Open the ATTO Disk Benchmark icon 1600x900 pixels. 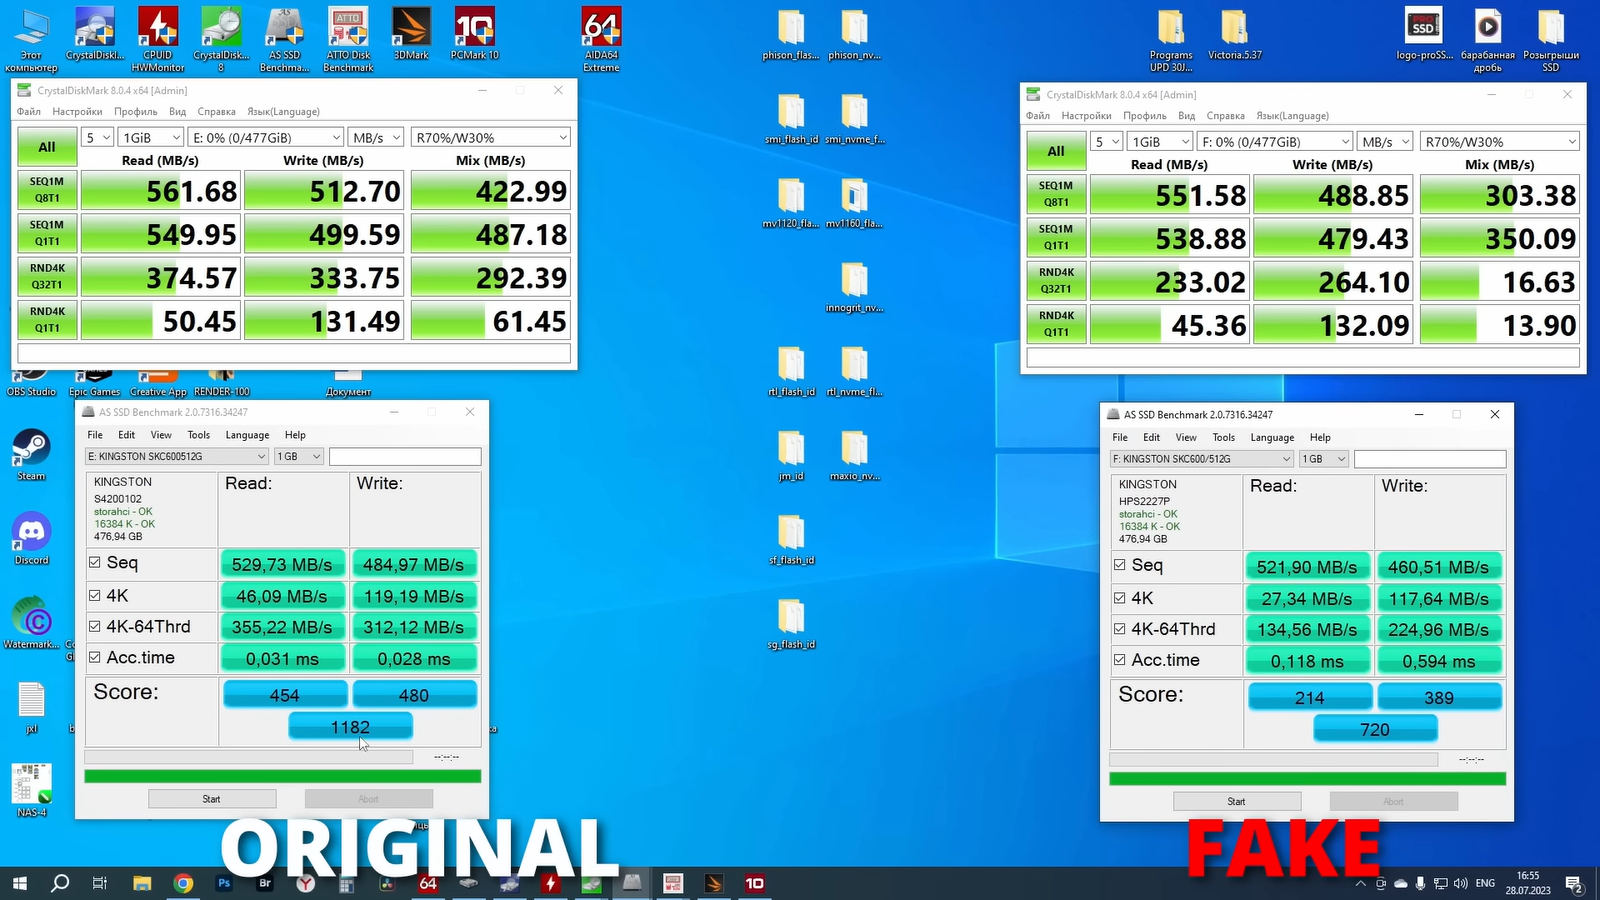coord(348,30)
